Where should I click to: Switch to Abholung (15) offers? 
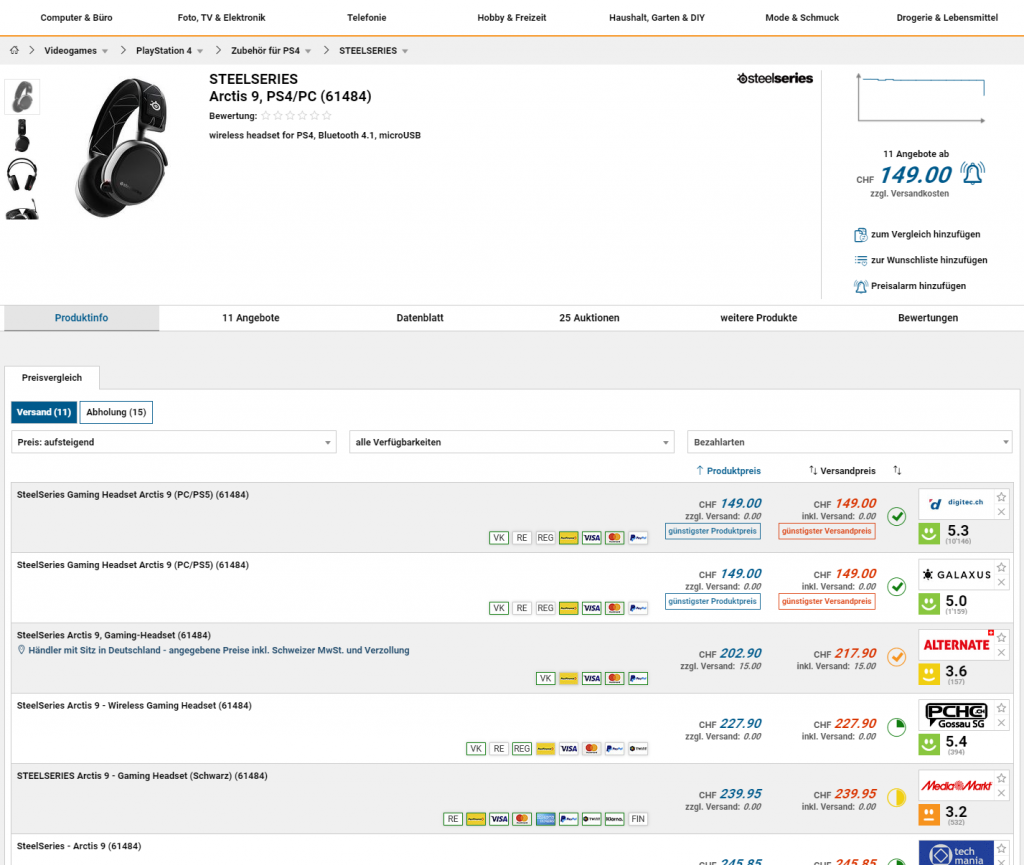(x=116, y=412)
